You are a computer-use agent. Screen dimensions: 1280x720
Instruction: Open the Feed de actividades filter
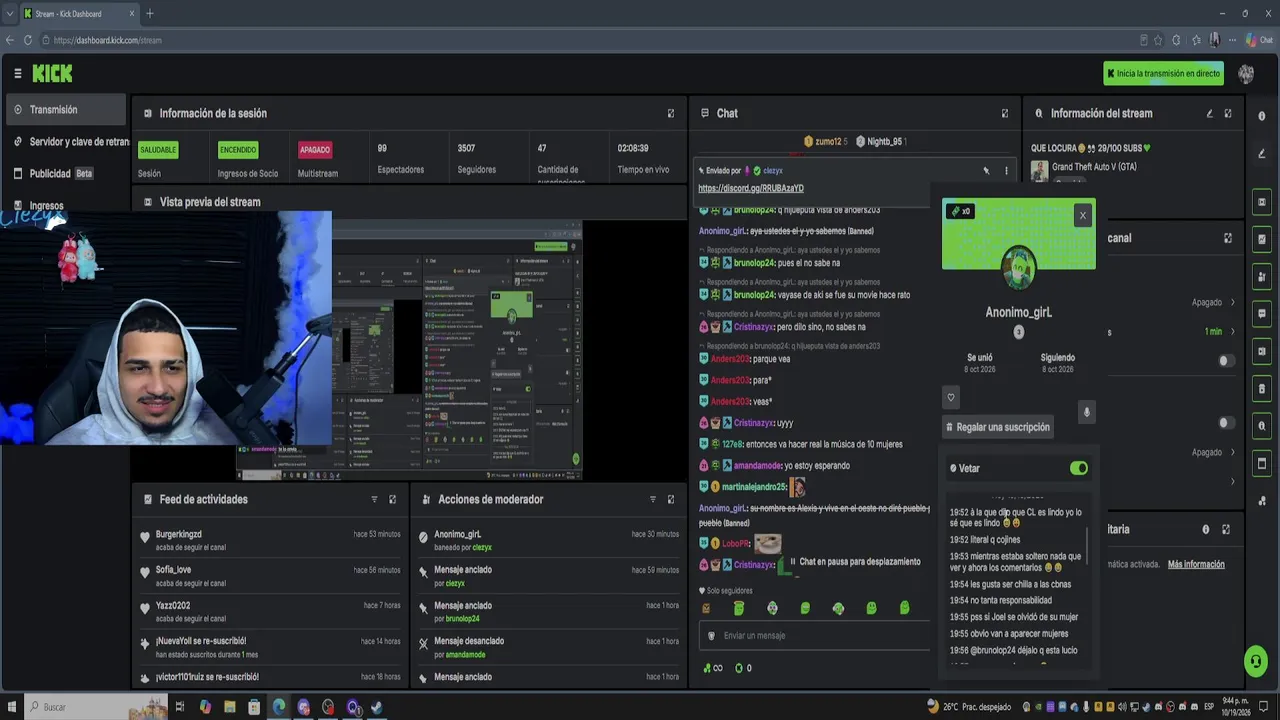[x=374, y=500]
